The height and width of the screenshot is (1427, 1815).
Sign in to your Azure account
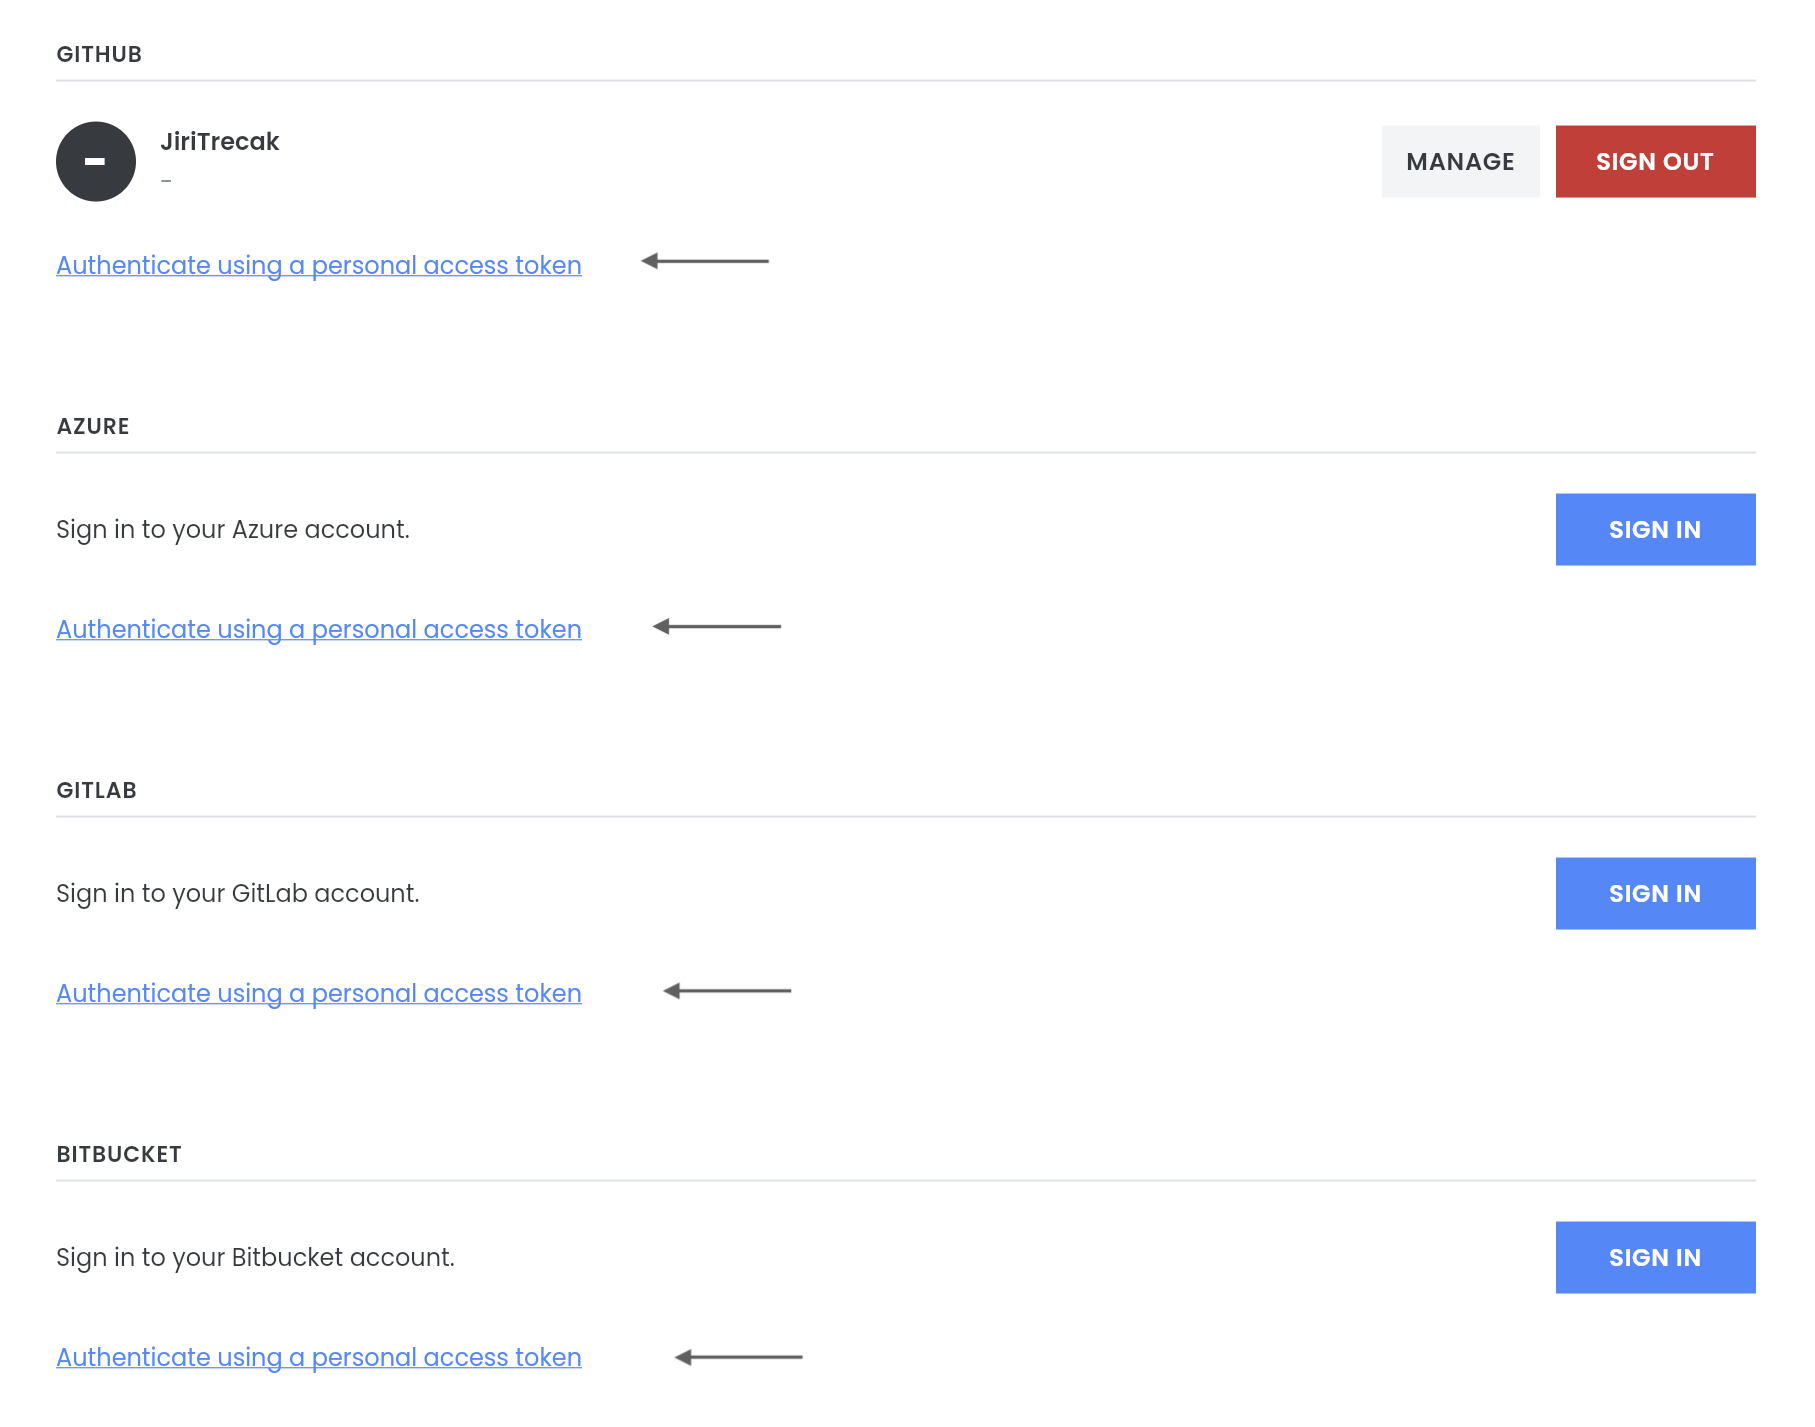tap(1654, 530)
